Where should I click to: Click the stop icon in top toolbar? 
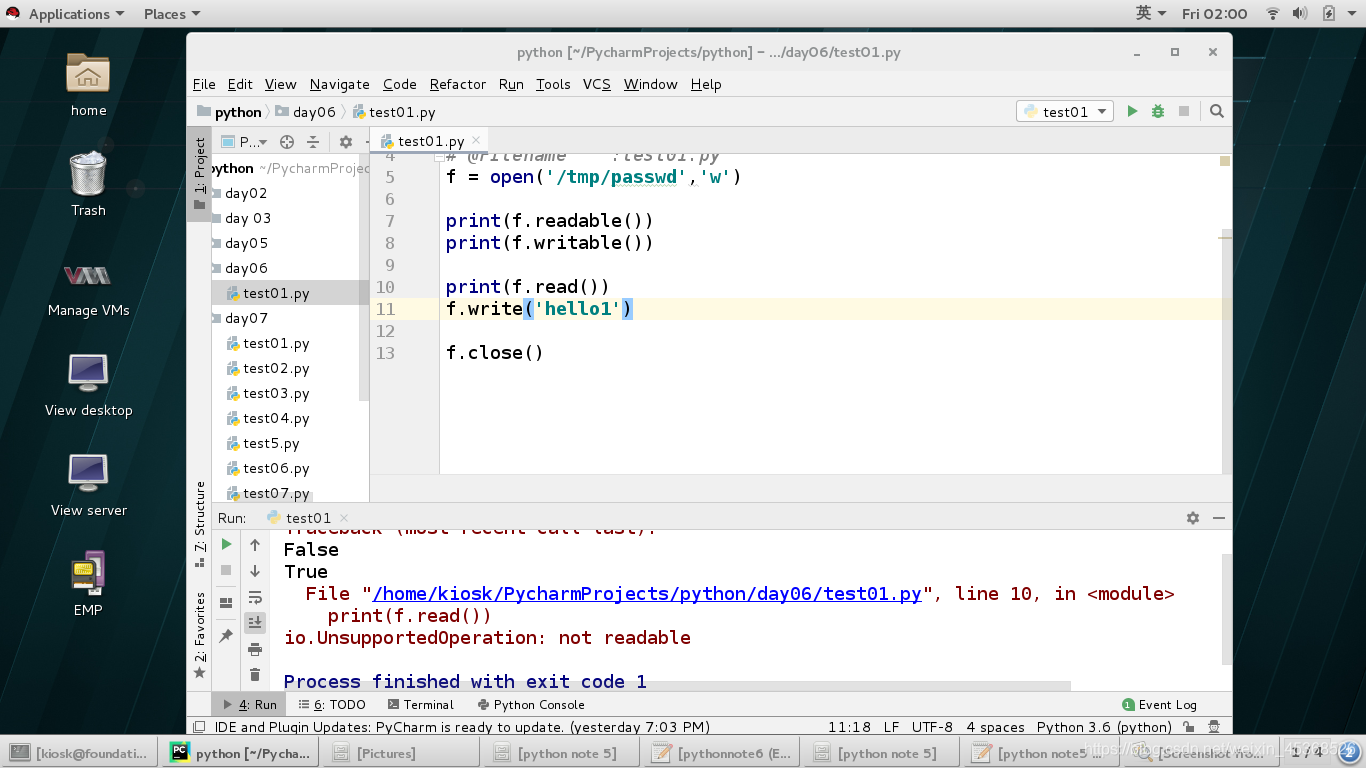[x=1184, y=112]
